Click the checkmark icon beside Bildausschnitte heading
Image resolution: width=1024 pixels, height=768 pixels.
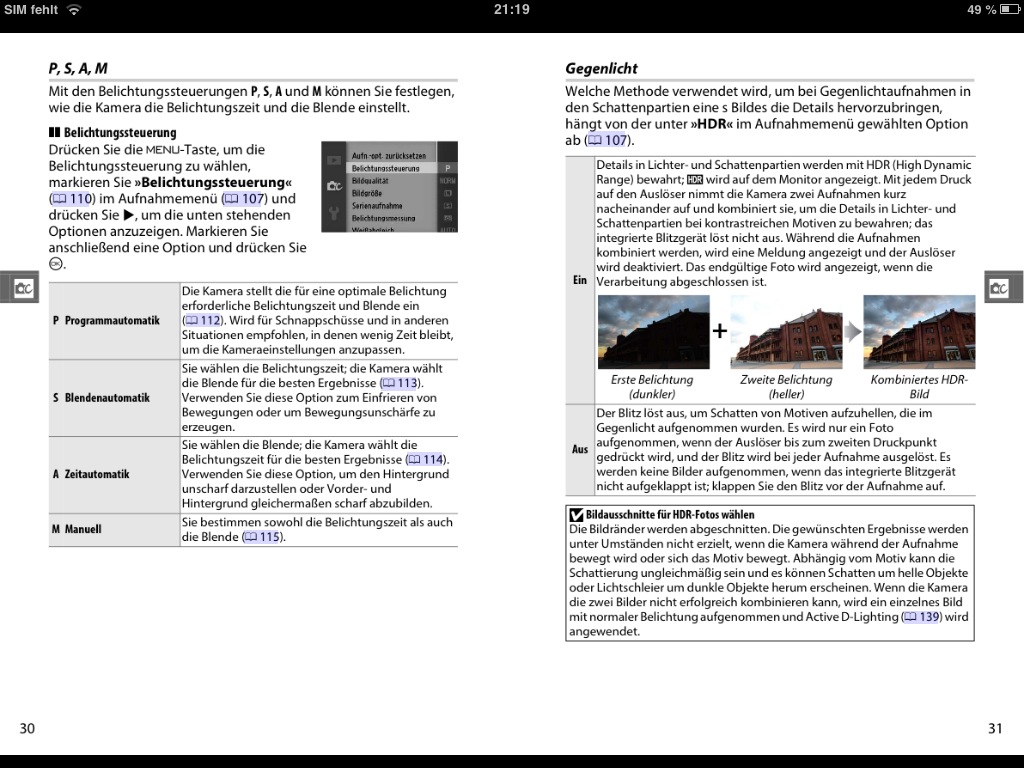tap(576, 515)
